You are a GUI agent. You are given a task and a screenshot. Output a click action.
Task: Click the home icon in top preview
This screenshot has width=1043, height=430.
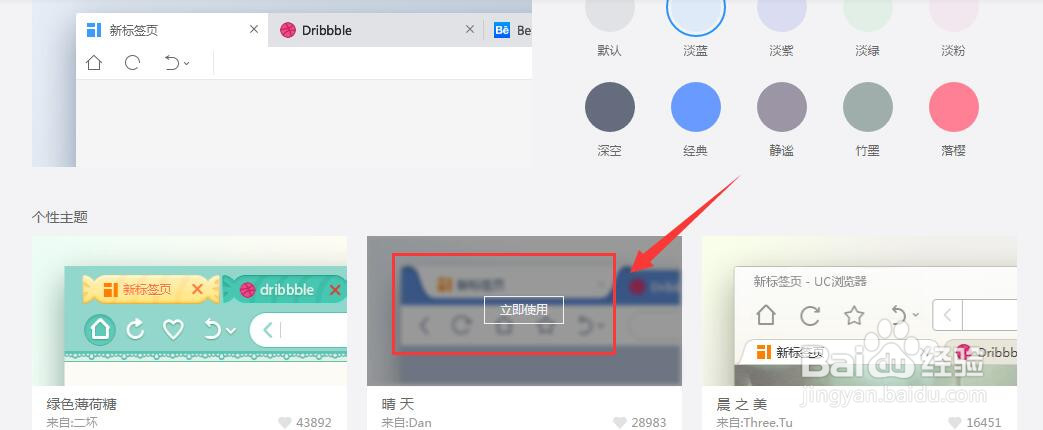tap(94, 63)
